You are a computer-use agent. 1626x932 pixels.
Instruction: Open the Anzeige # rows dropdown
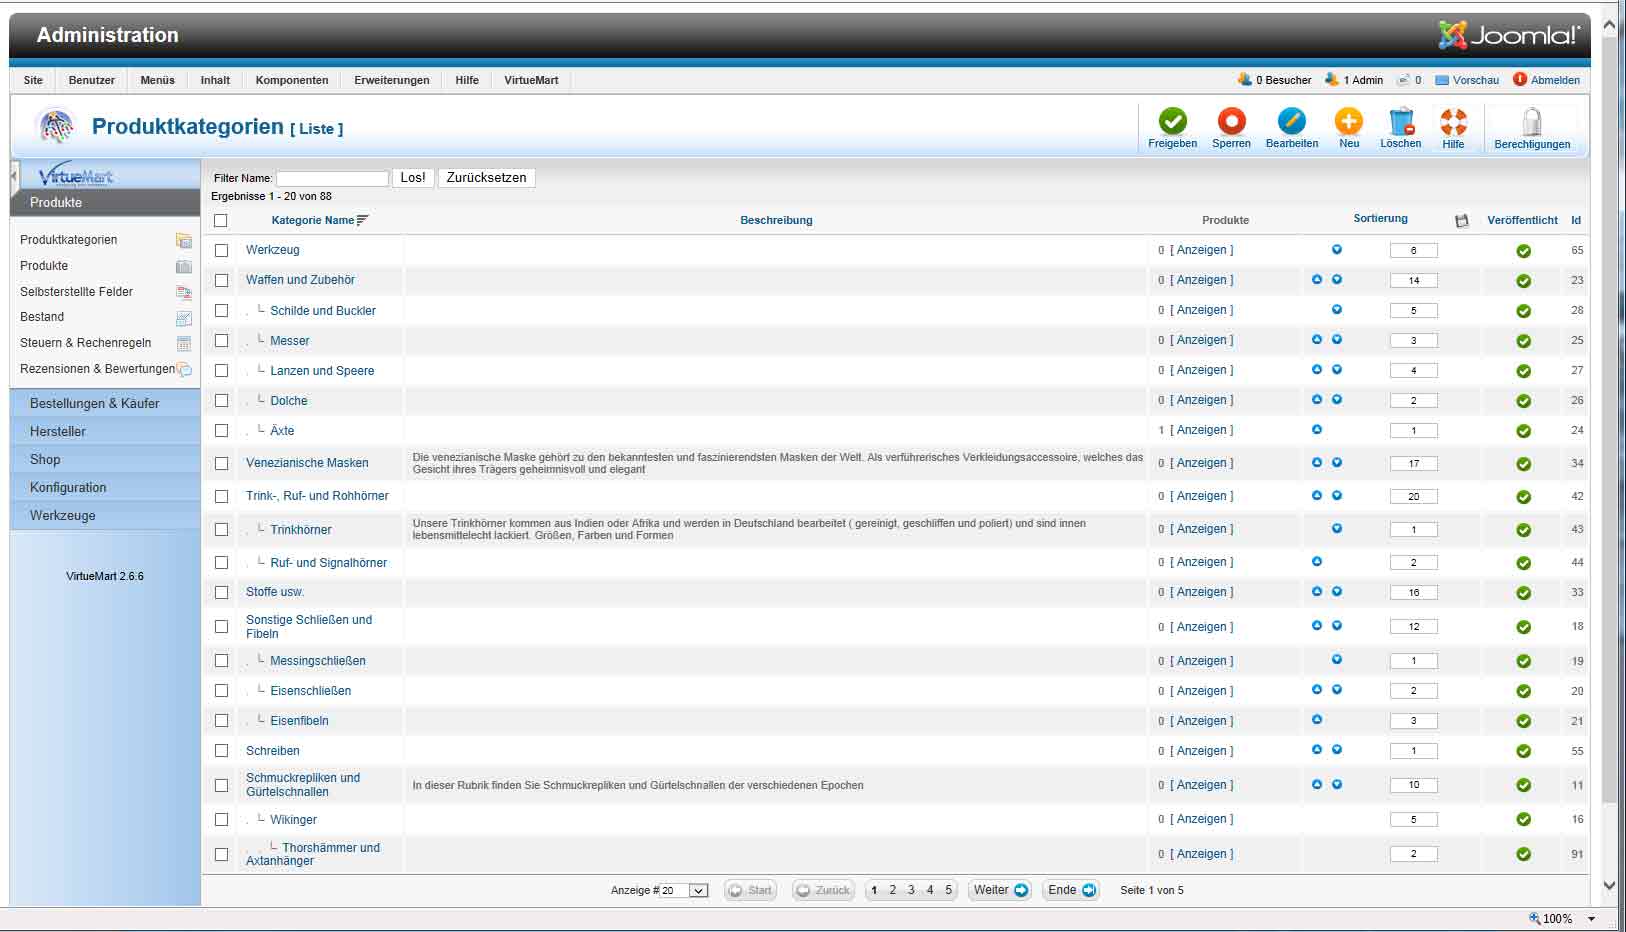click(x=698, y=891)
